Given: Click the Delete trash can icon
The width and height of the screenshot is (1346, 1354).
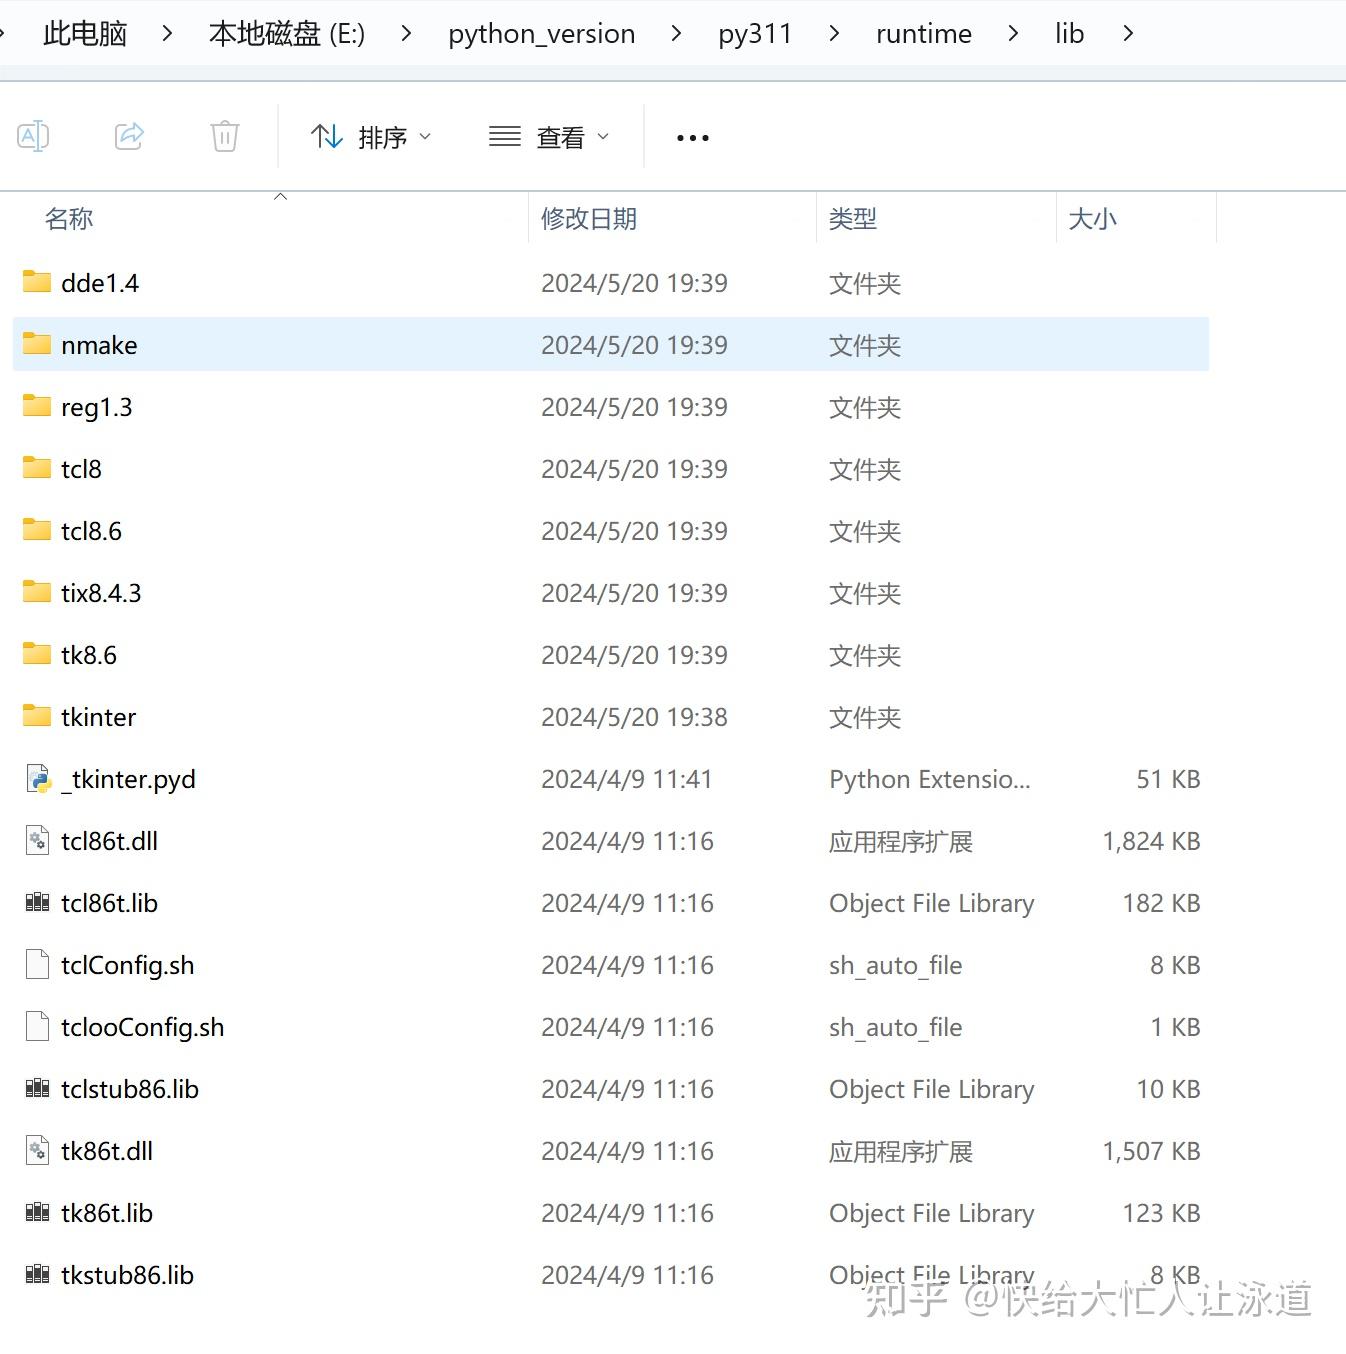Looking at the screenshot, I should click(225, 136).
